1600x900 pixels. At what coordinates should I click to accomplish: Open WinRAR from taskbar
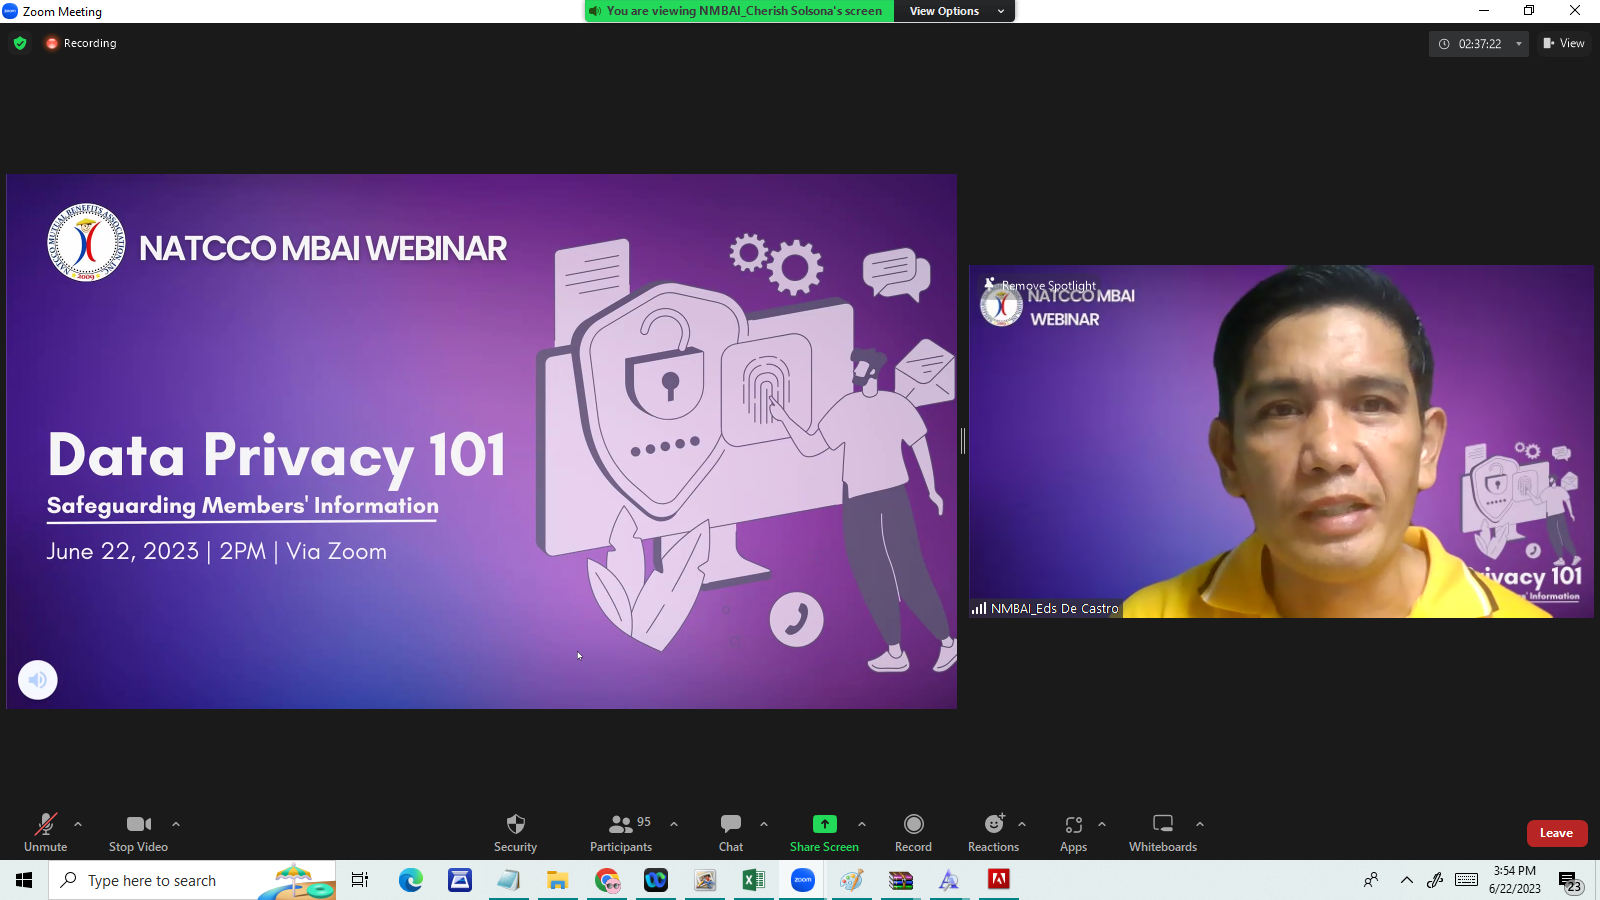pyautogui.click(x=901, y=880)
